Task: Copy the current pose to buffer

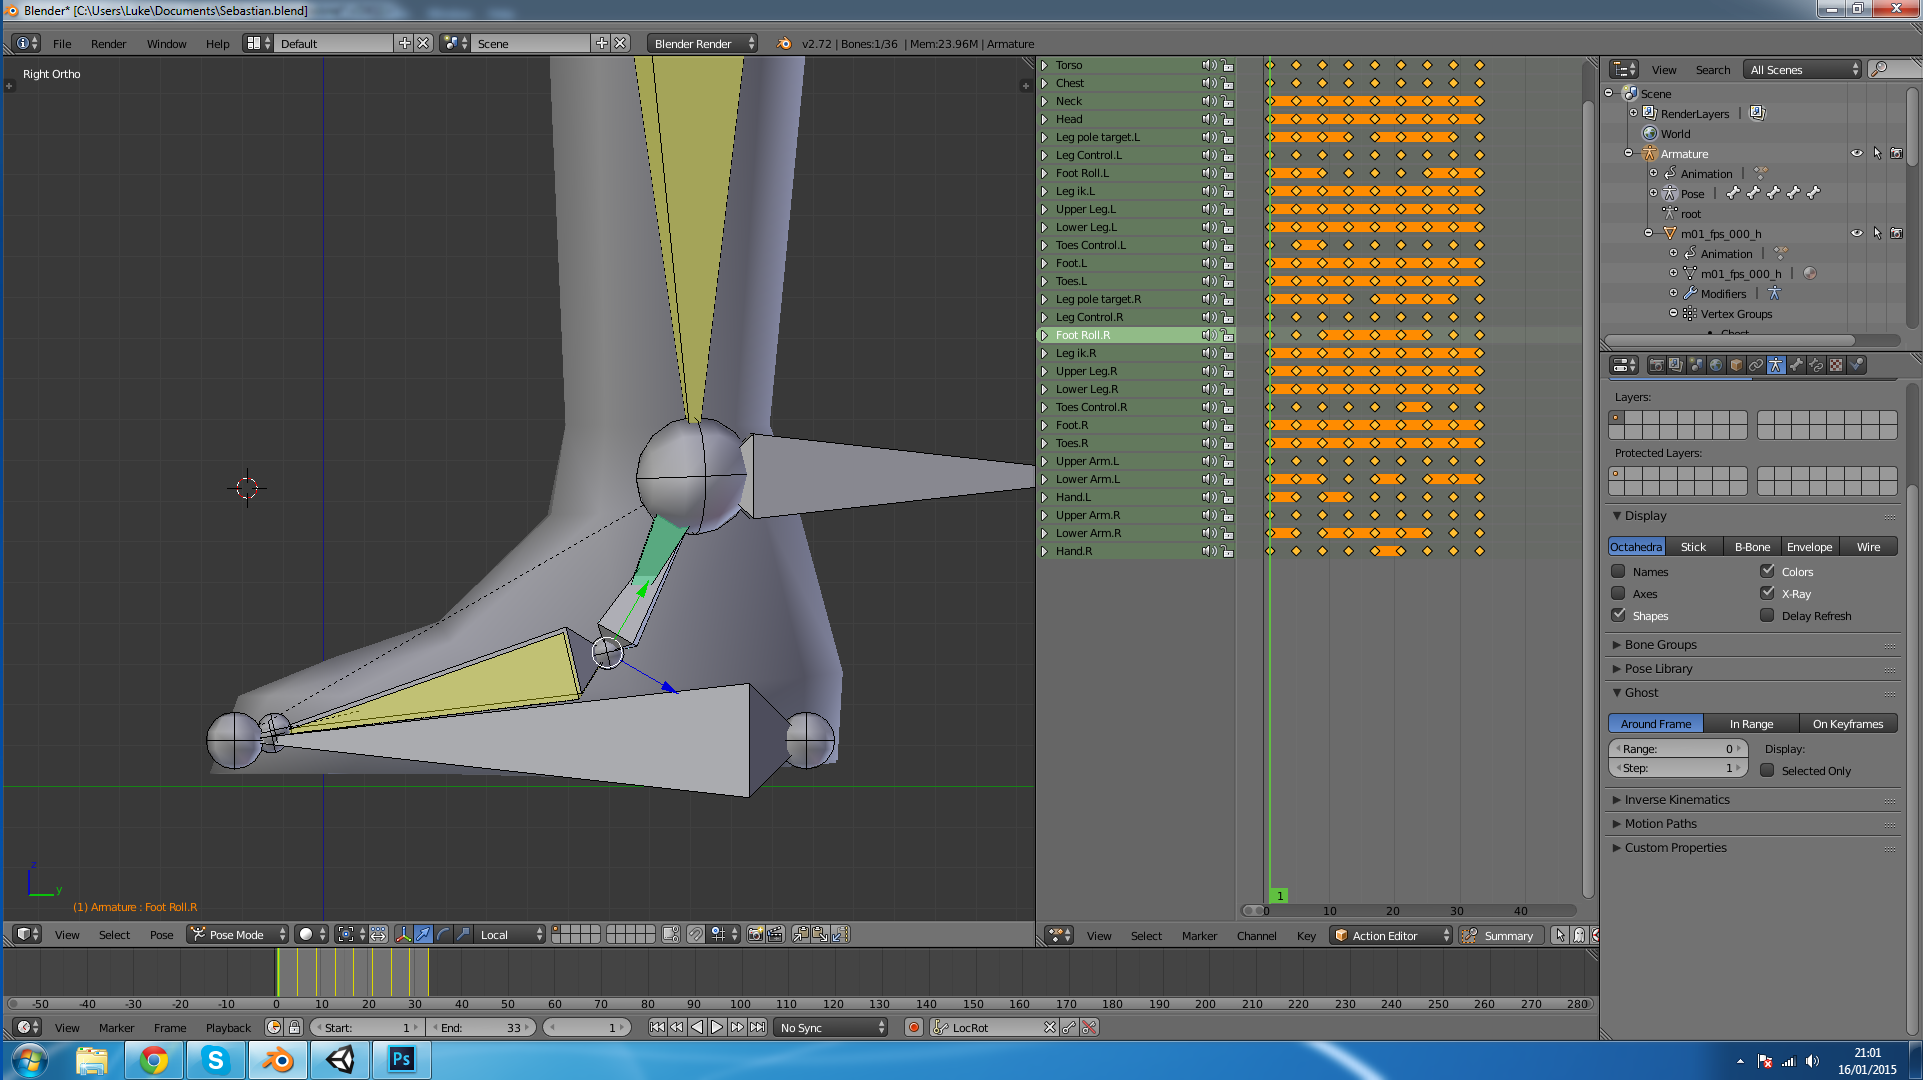Action: [801, 934]
